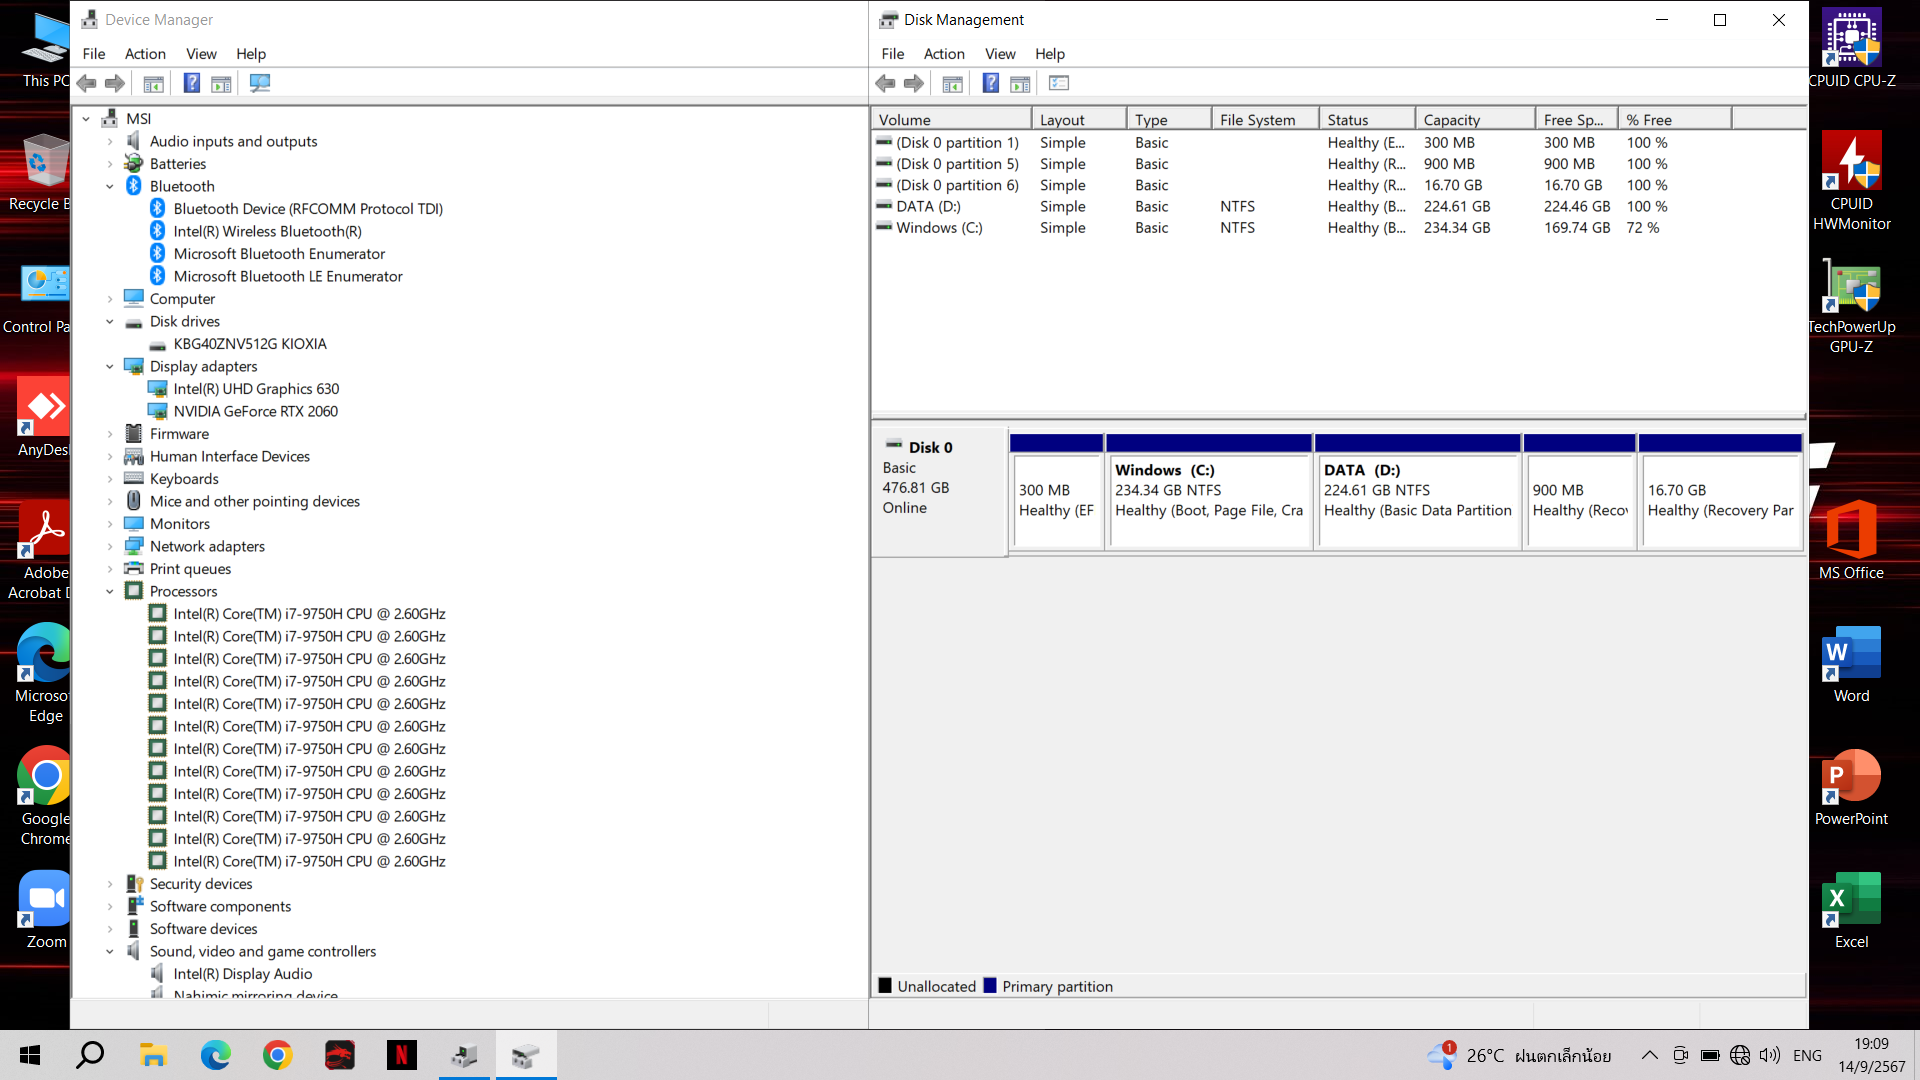Screen dimensions: 1920x1080
Task: Collapse the Display adapters node
Action: (110, 367)
